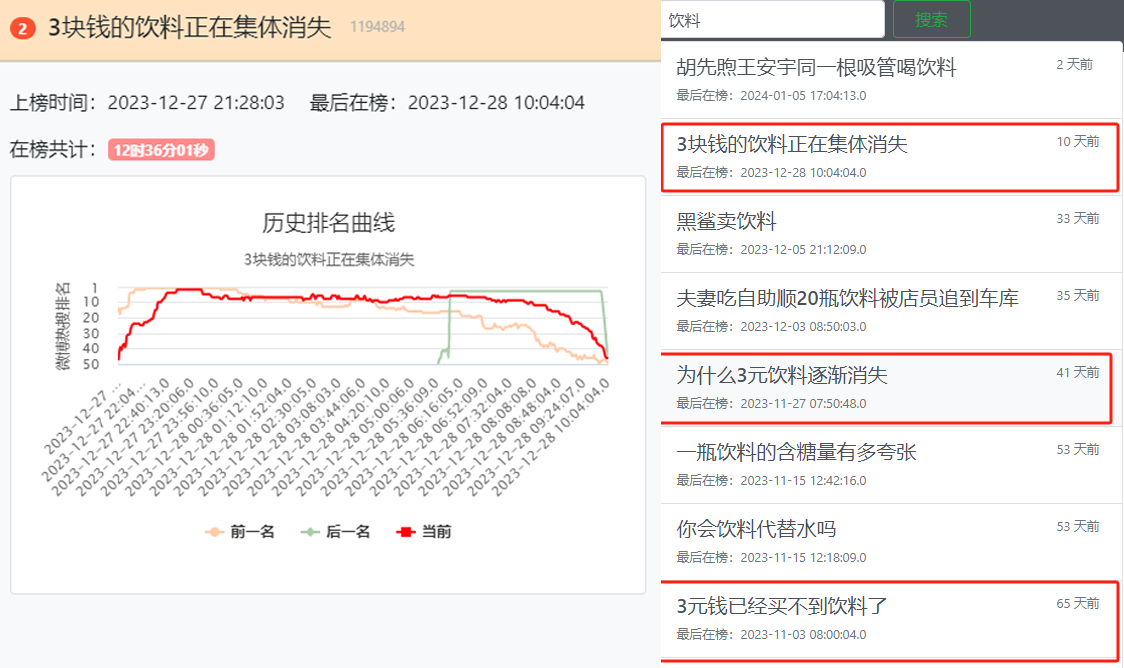Viewport: 1124px width, 668px height.
Task: Click the heat count 1194894
Action: pos(377,27)
